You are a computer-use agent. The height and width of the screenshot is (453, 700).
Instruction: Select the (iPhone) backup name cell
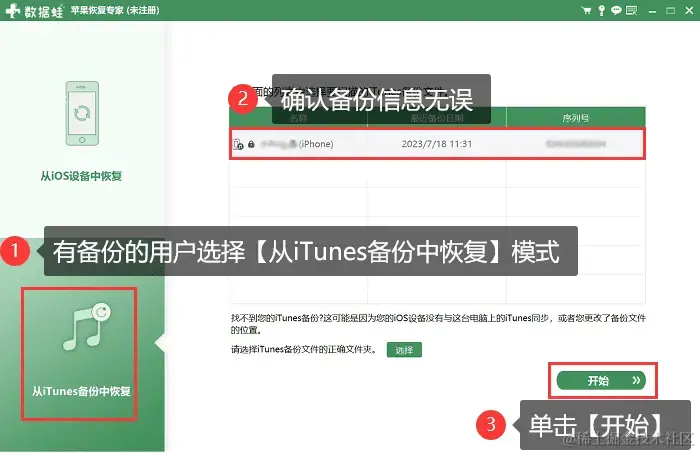(x=298, y=144)
